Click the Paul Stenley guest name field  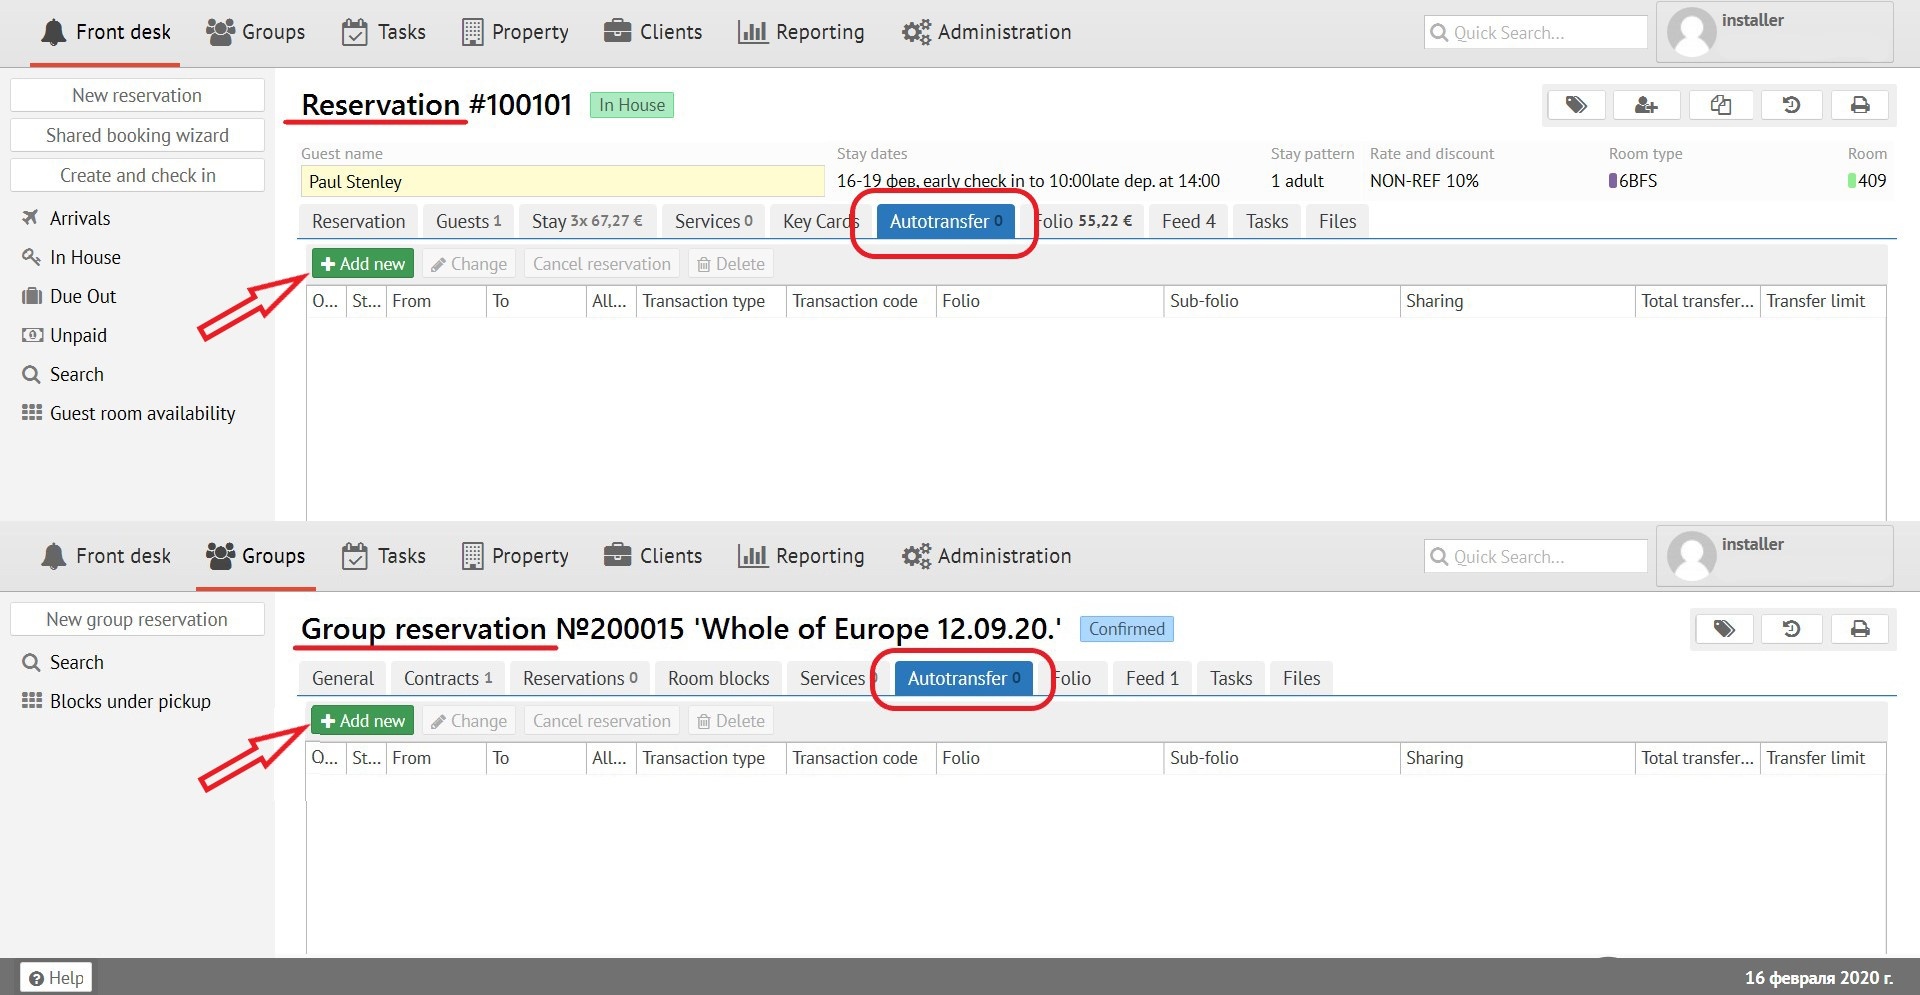pos(561,181)
